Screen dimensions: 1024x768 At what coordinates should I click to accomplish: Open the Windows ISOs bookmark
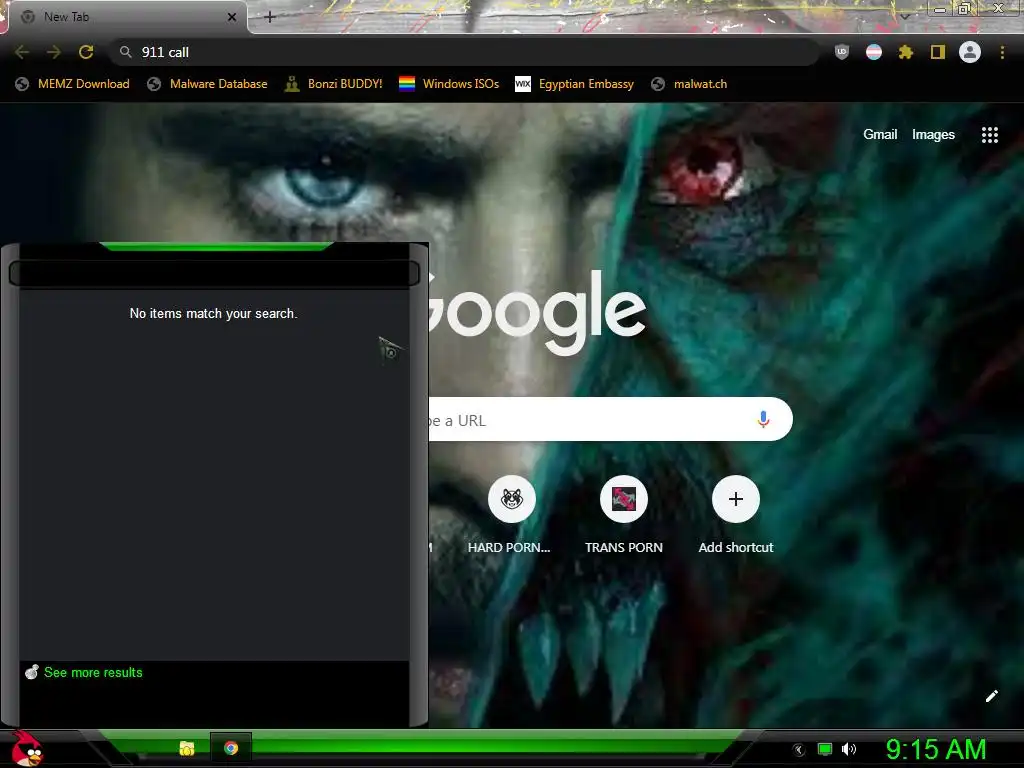click(x=449, y=84)
